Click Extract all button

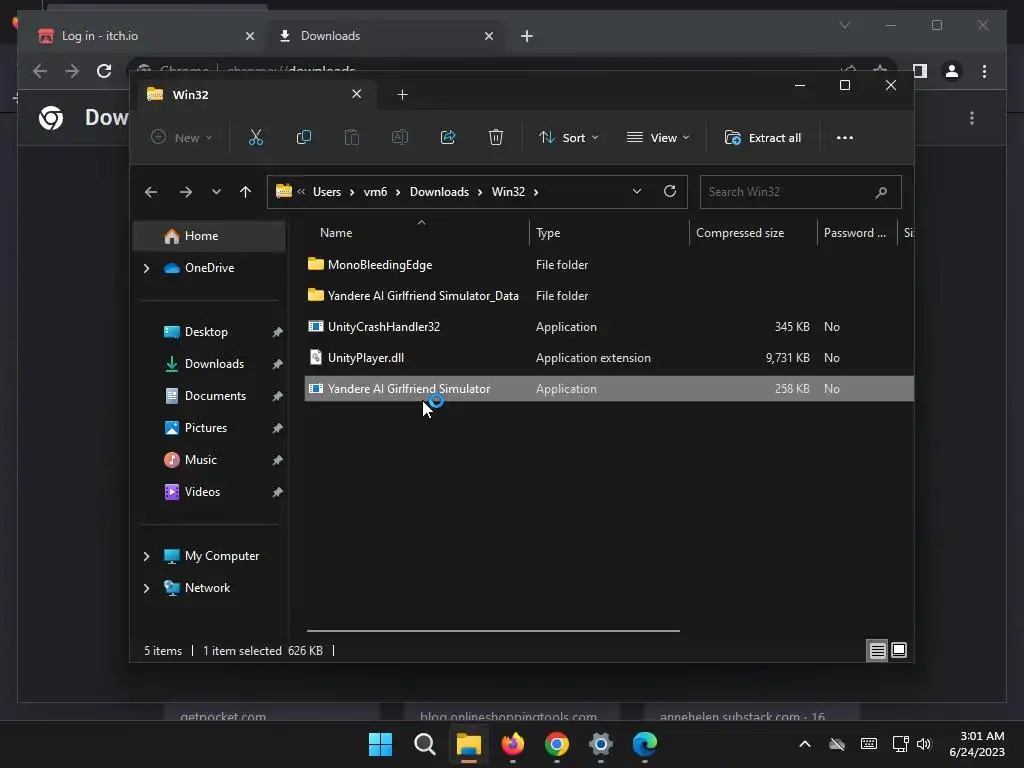coord(762,138)
